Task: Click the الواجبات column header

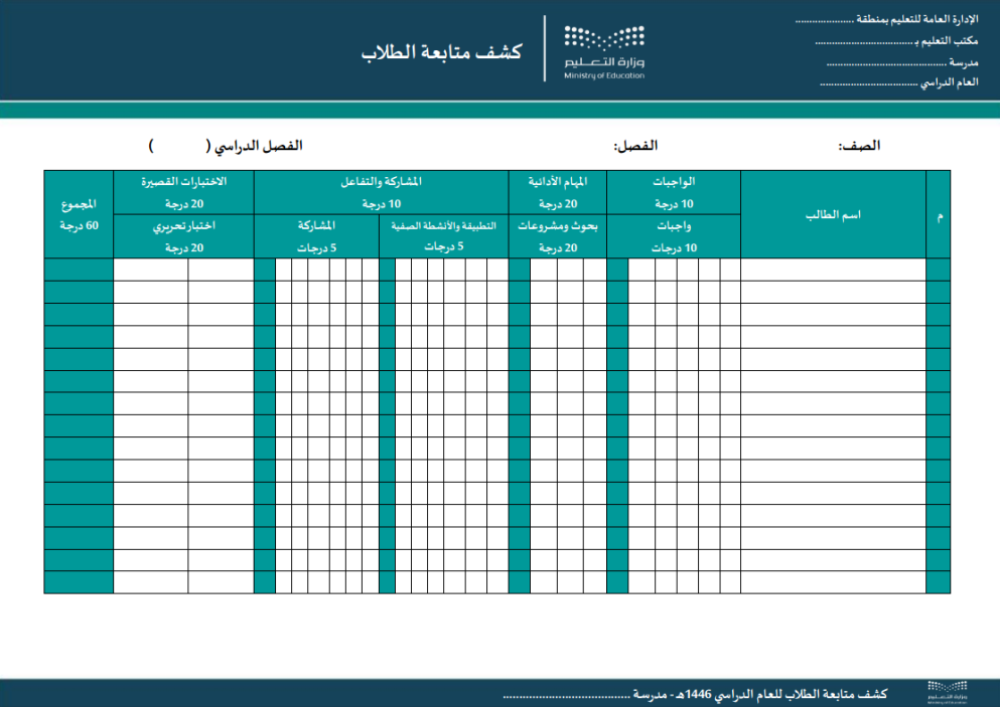Action: (x=673, y=192)
